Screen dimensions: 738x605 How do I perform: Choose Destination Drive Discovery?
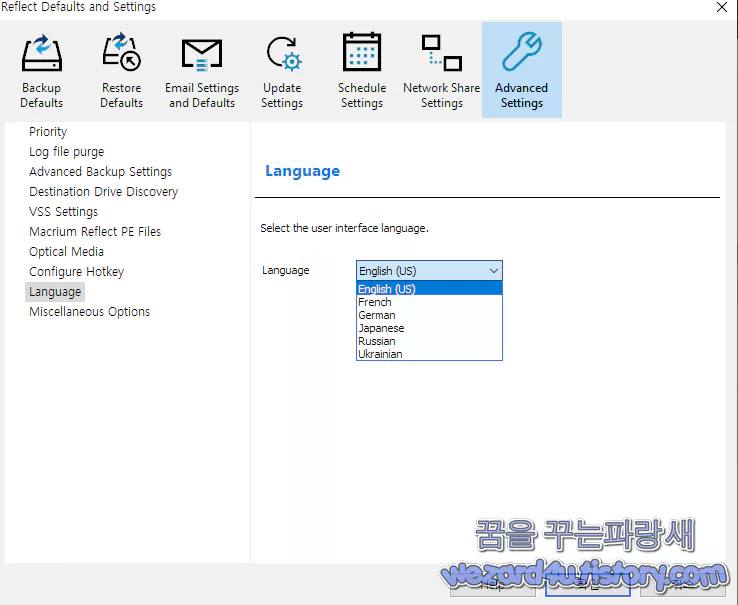coord(104,192)
